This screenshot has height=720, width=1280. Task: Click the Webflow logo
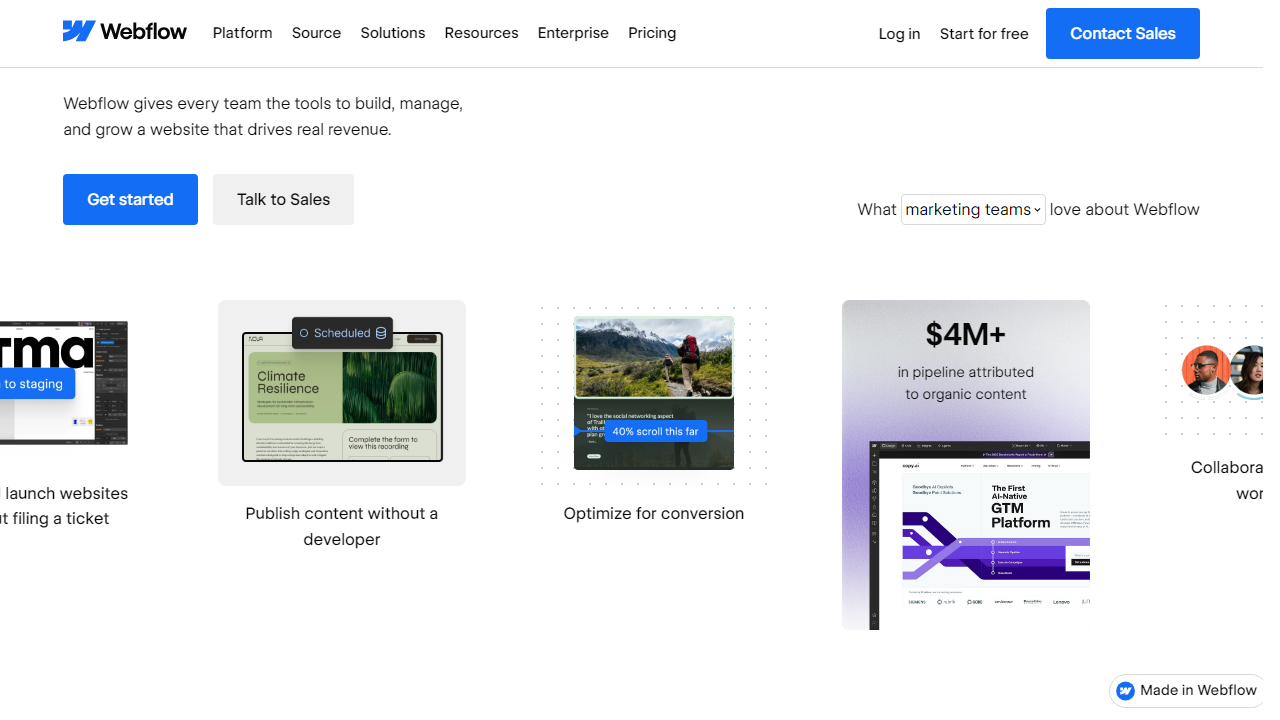124,32
